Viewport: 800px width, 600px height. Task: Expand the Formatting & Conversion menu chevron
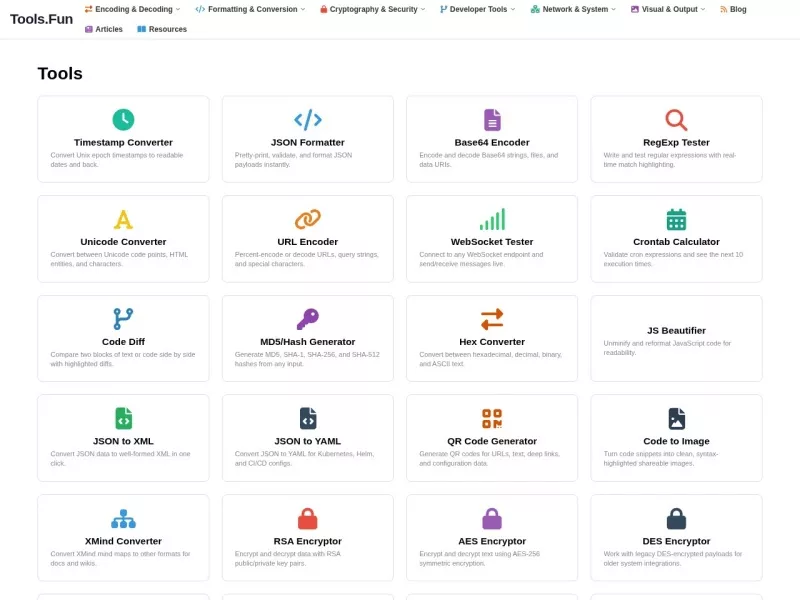coord(303,9)
